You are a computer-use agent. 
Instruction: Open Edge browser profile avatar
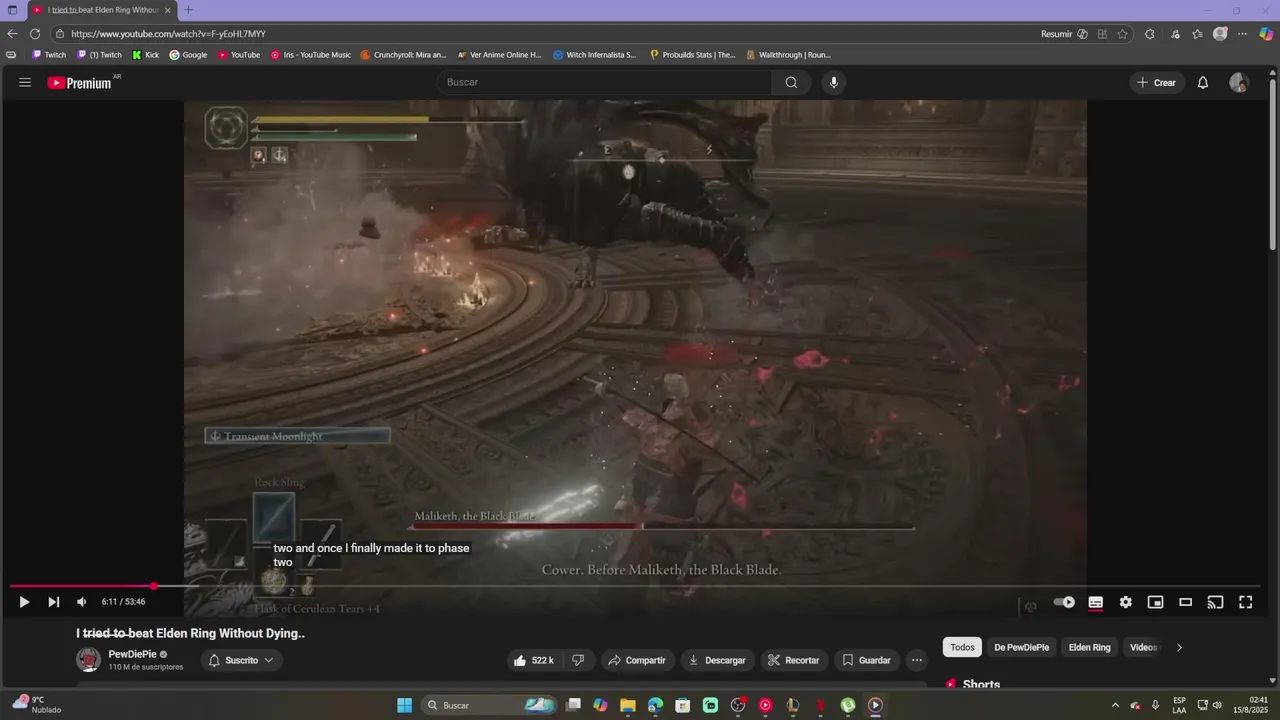click(1220, 34)
